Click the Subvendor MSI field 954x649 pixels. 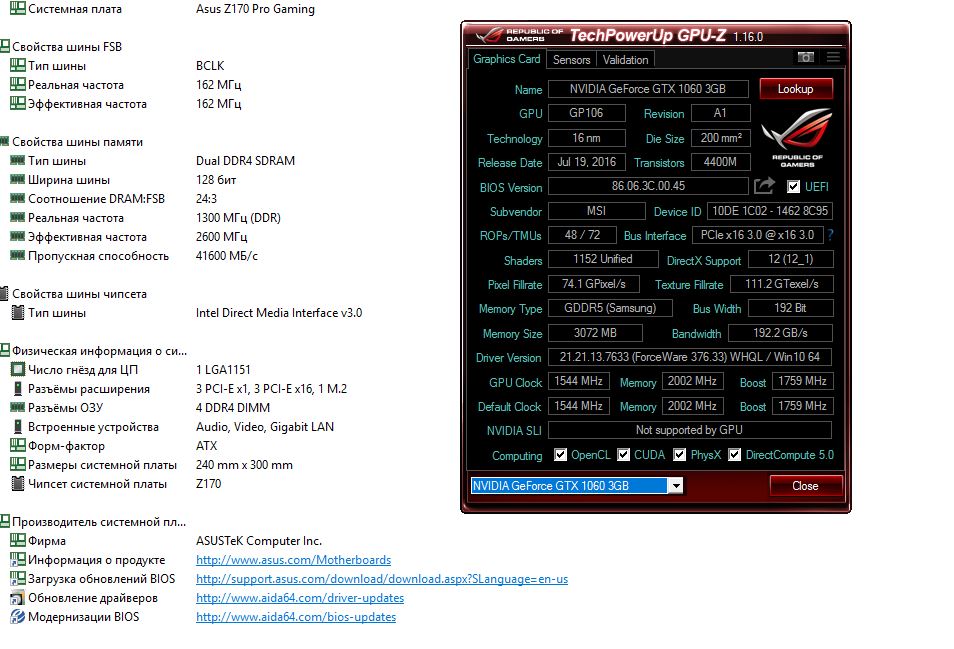(596, 211)
